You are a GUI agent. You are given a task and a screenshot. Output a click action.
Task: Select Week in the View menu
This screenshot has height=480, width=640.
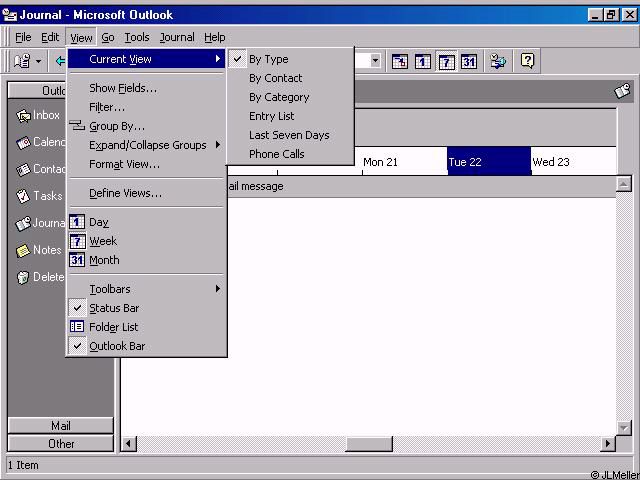coord(147,241)
